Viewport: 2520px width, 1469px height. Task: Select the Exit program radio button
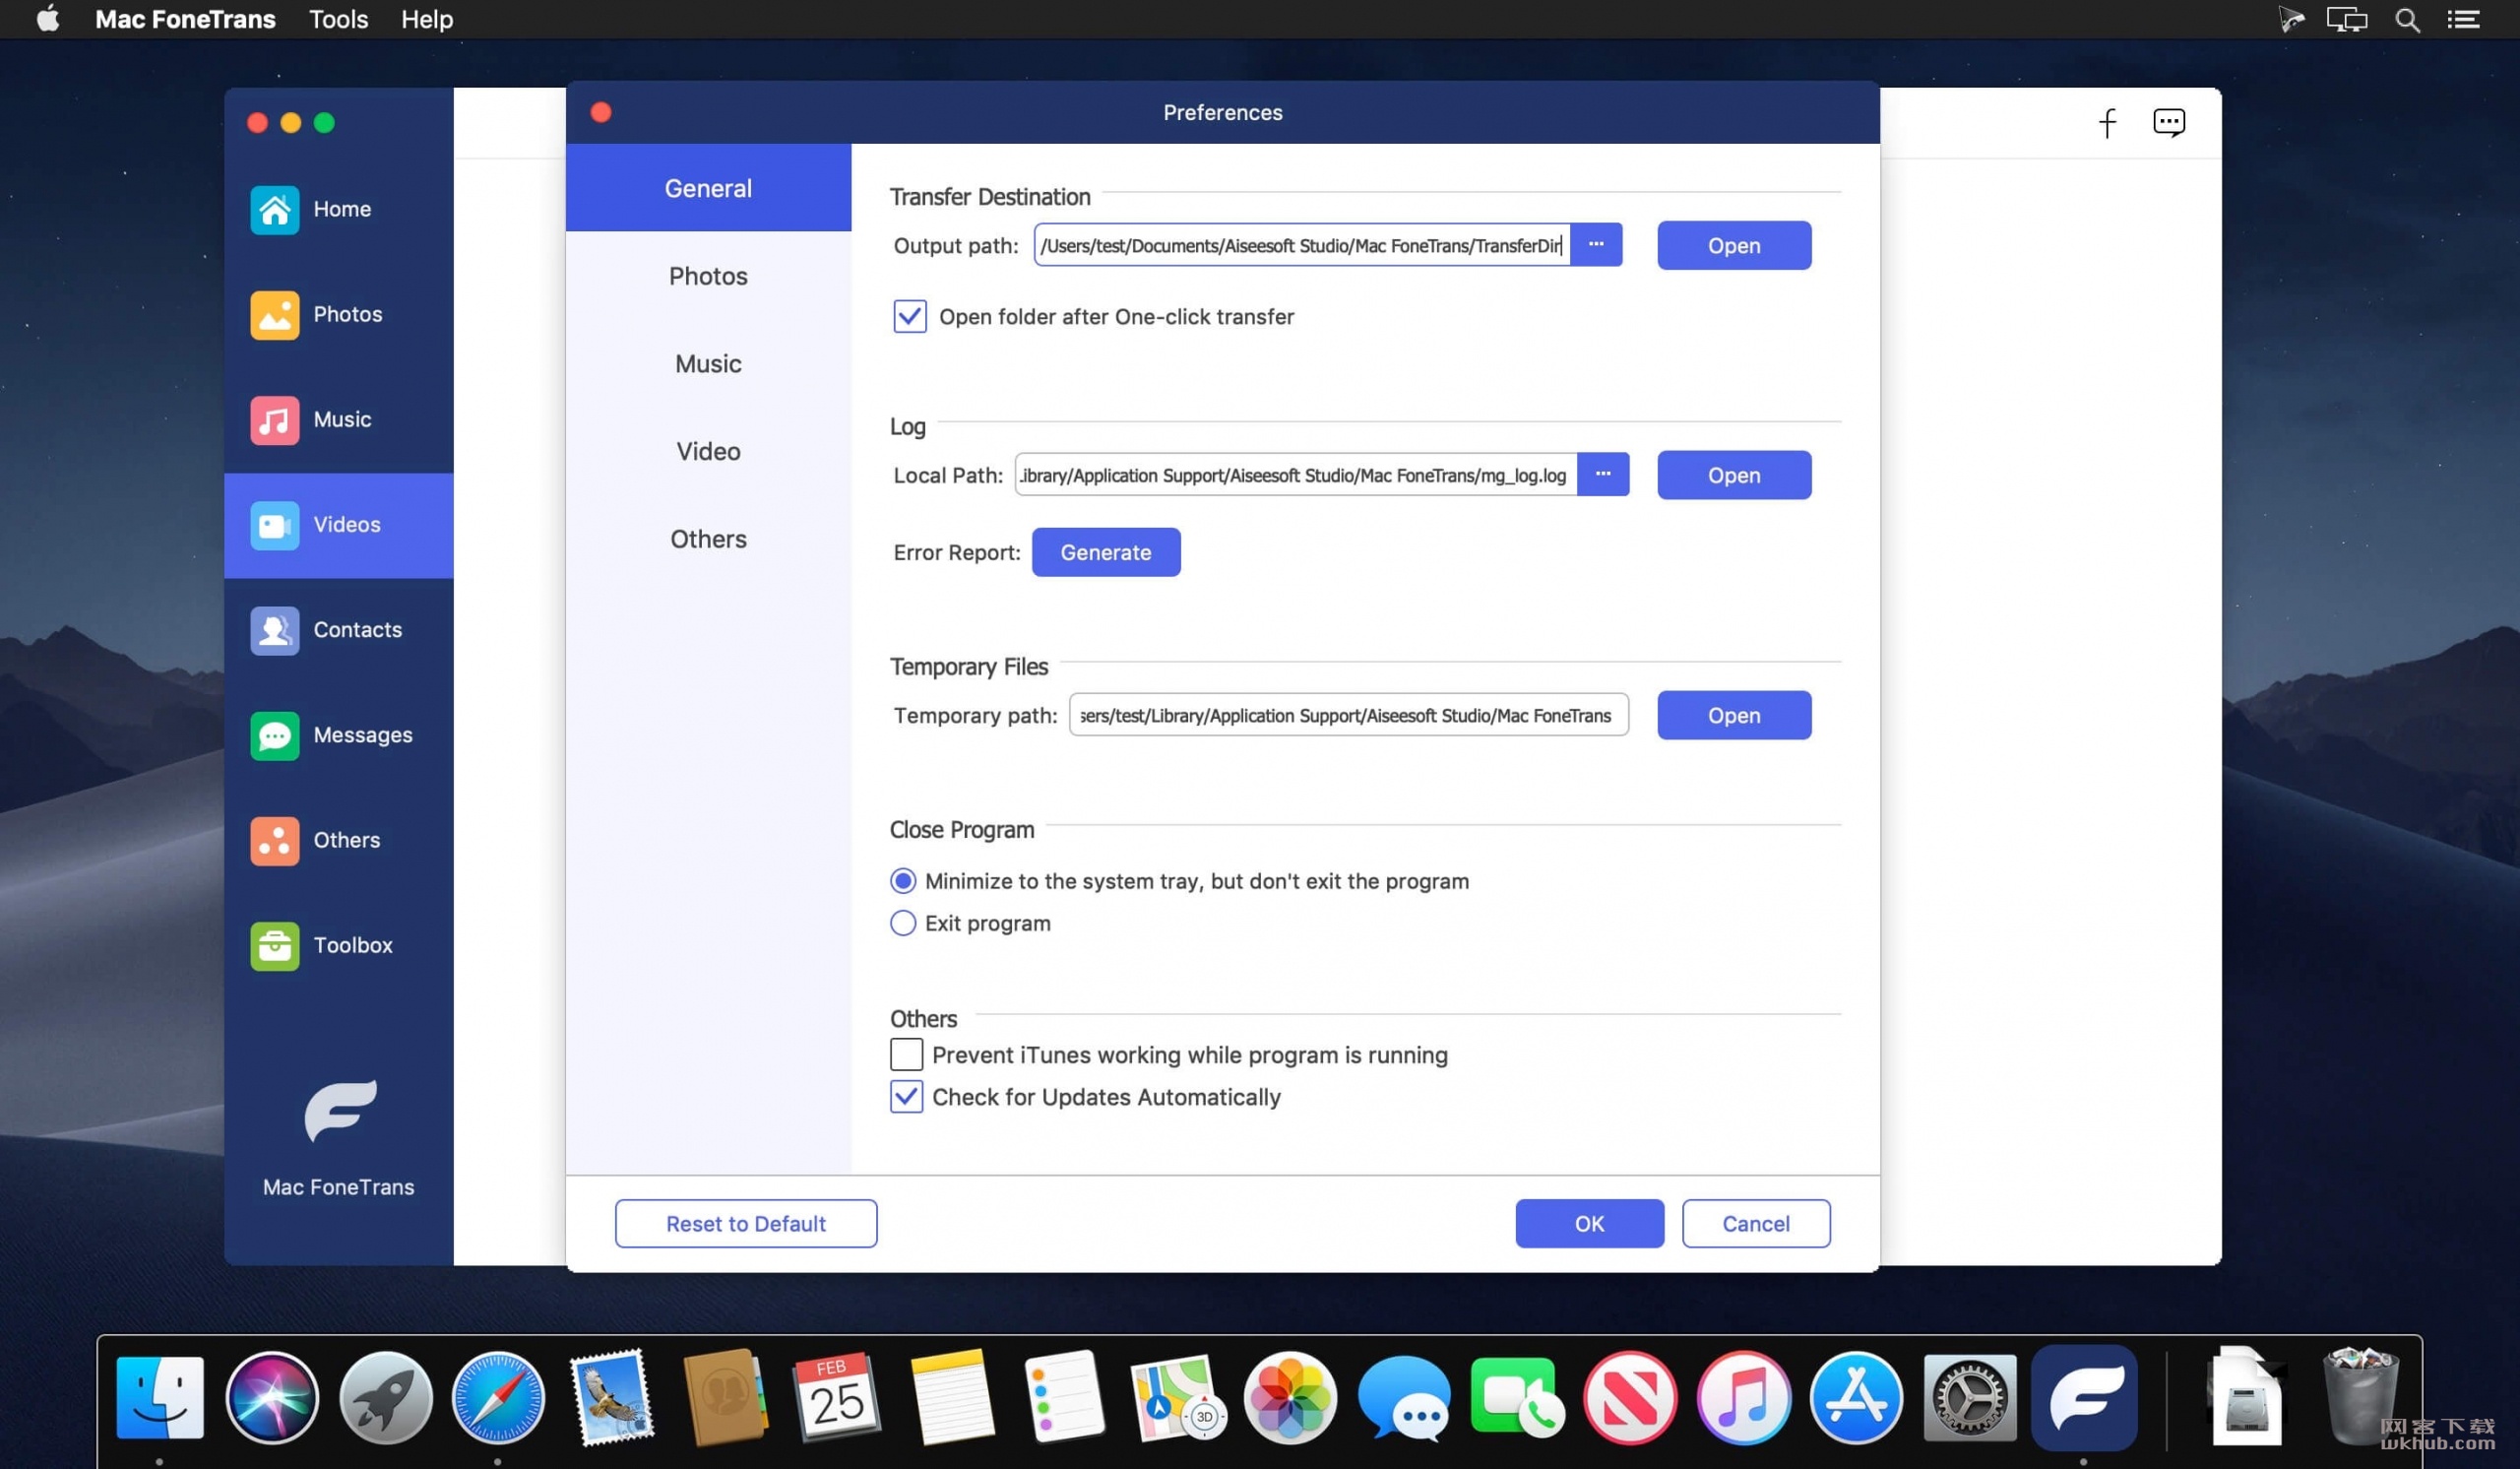[x=902, y=923]
